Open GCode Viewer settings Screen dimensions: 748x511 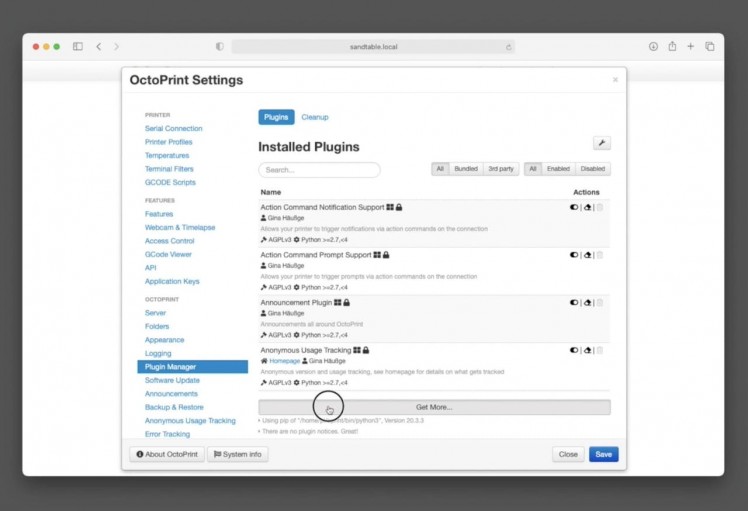pyautogui.click(x=168, y=254)
